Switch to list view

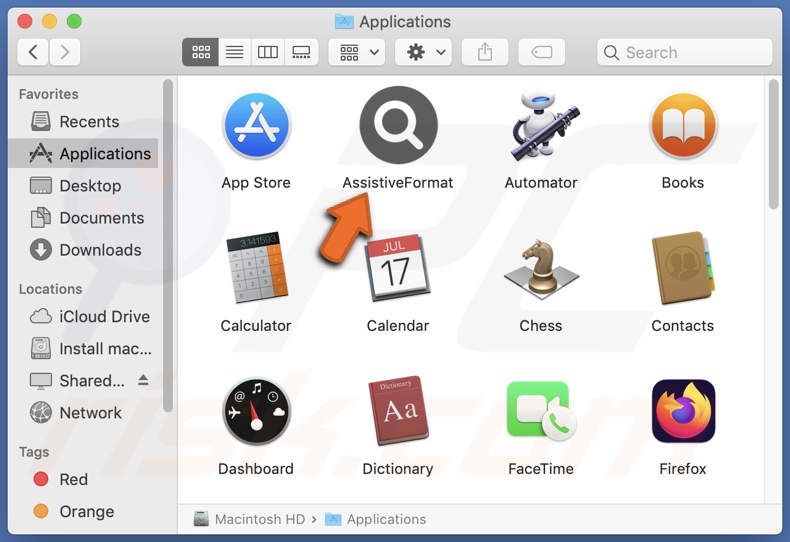click(x=234, y=52)
